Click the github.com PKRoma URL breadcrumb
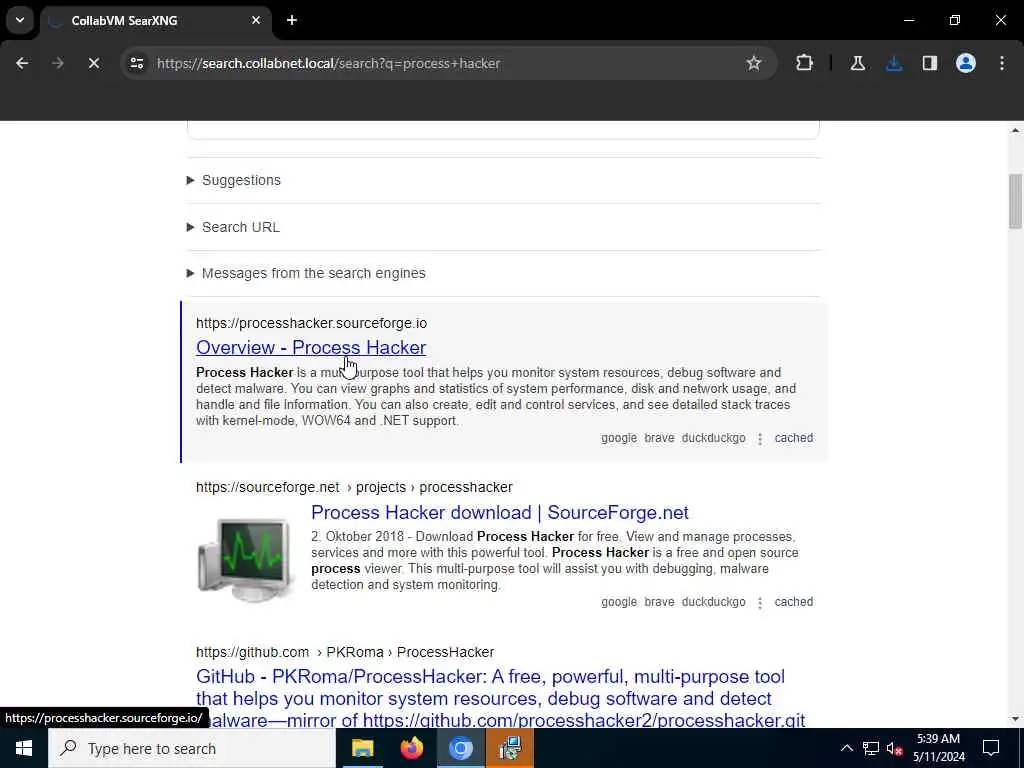 pos(345,652)
